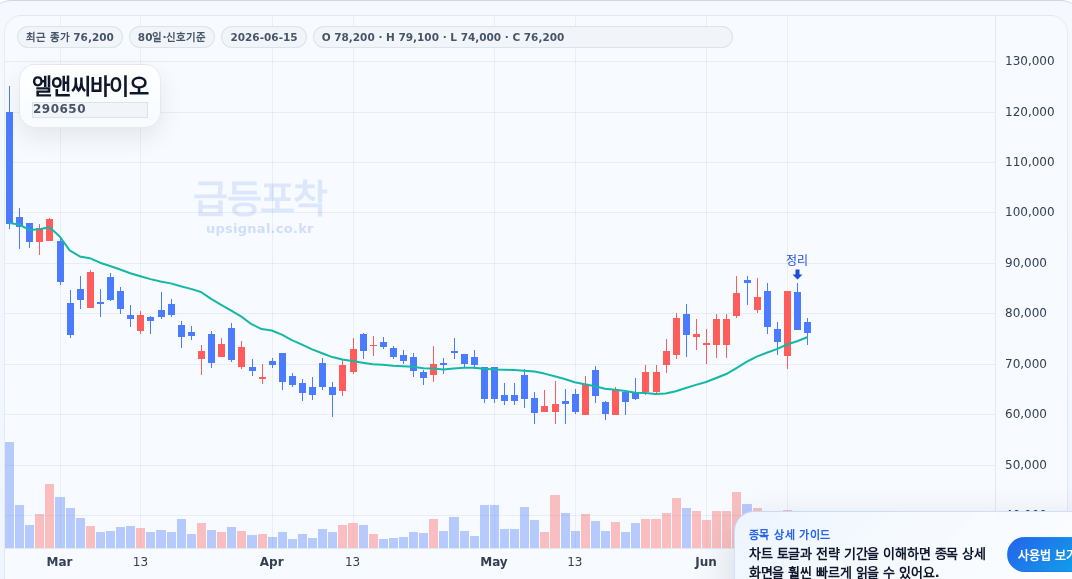The image size is (1072, 579).
Task: Click the 종목 상세 가이드 heading
Action: (789, 535)
